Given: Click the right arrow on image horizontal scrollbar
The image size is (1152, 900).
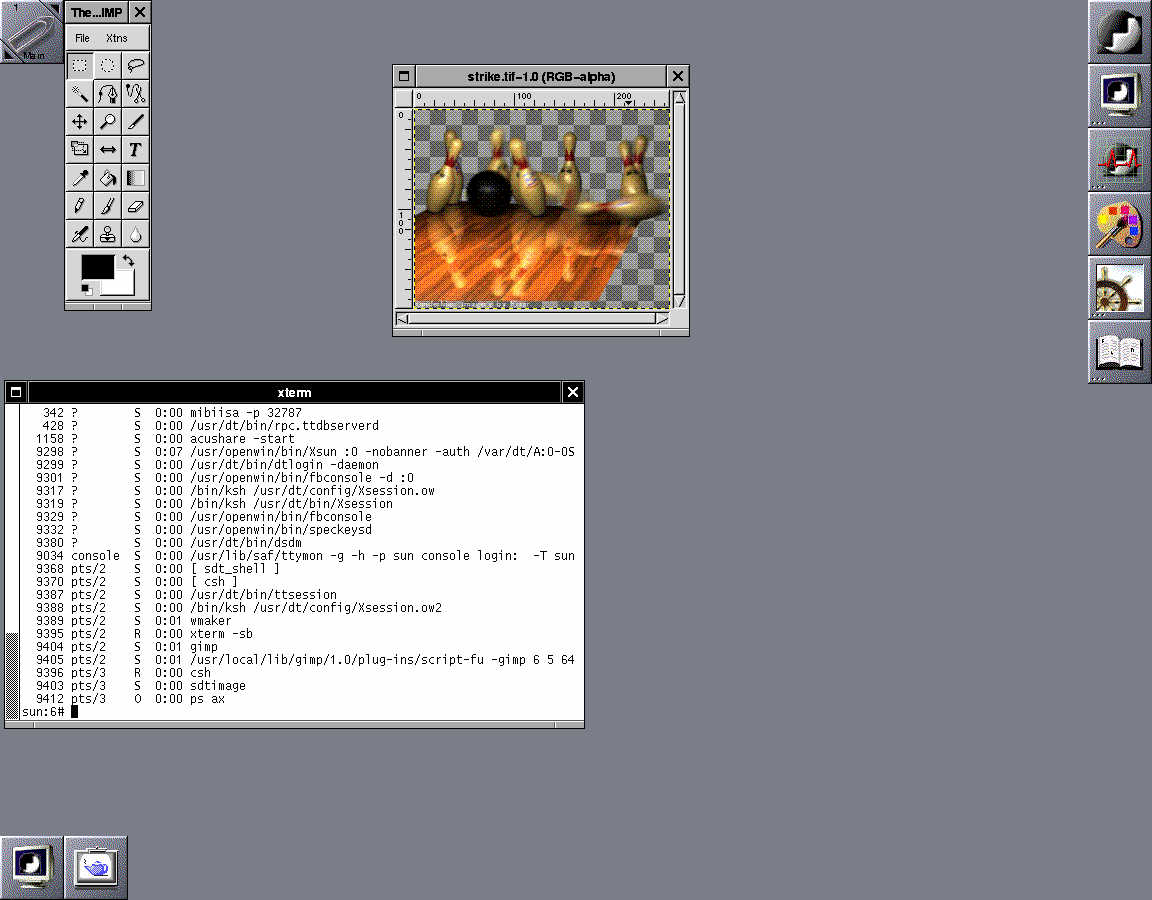Looking at the screenshot, I should 661,319.
